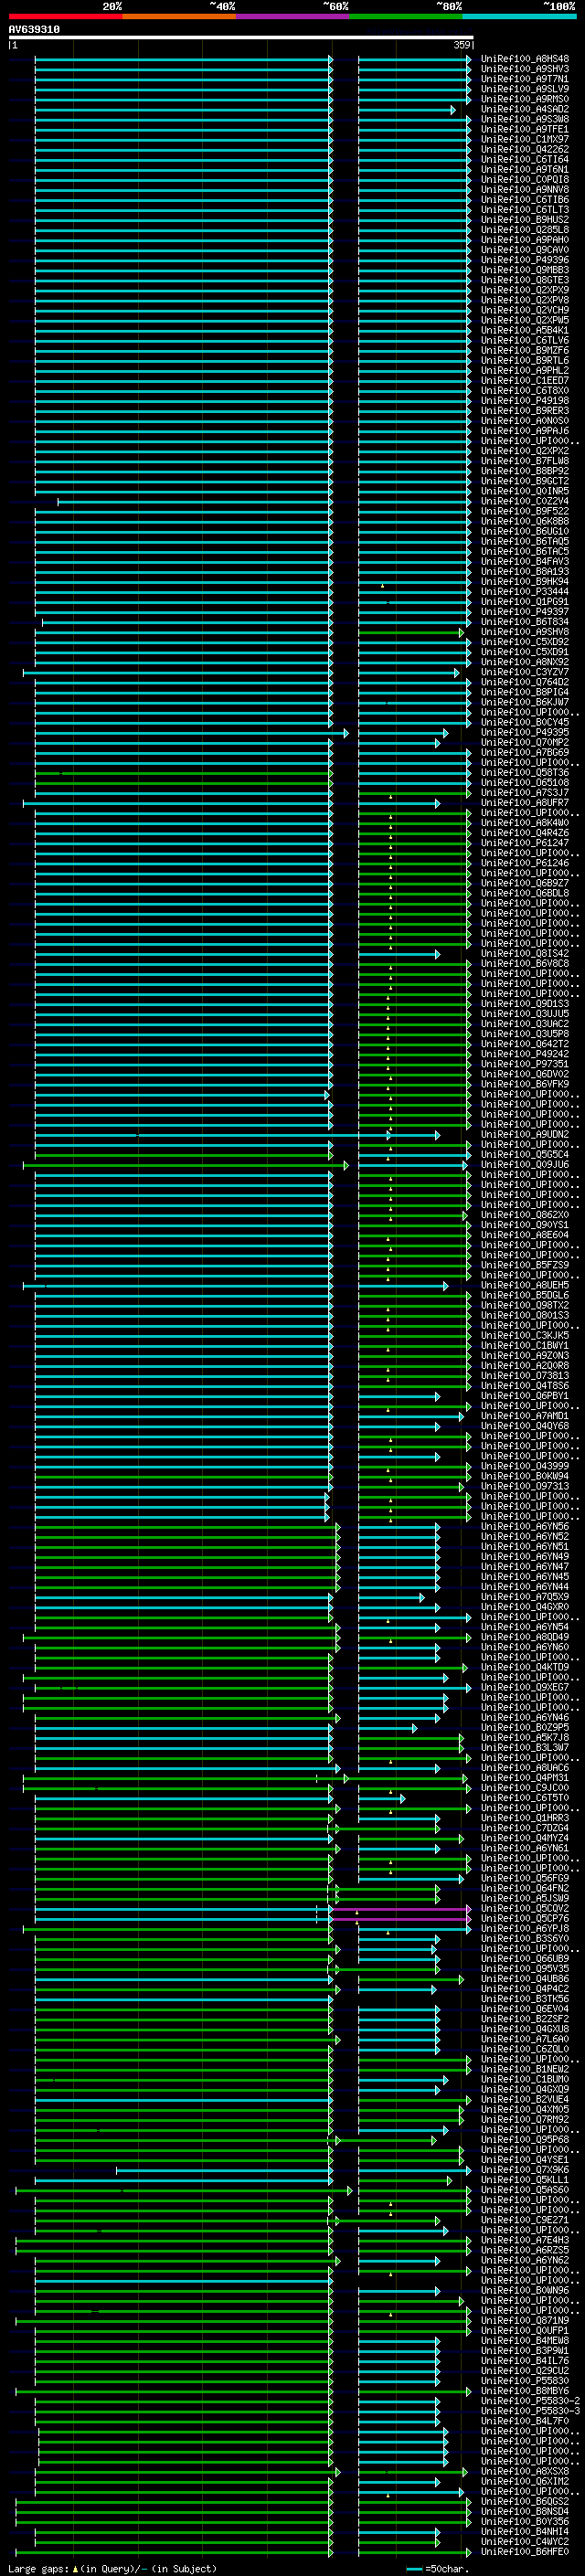Select the UniRef100_C0PQI8 label
This screenshot has width=585, height=2576.
click(x=525, y=180)
